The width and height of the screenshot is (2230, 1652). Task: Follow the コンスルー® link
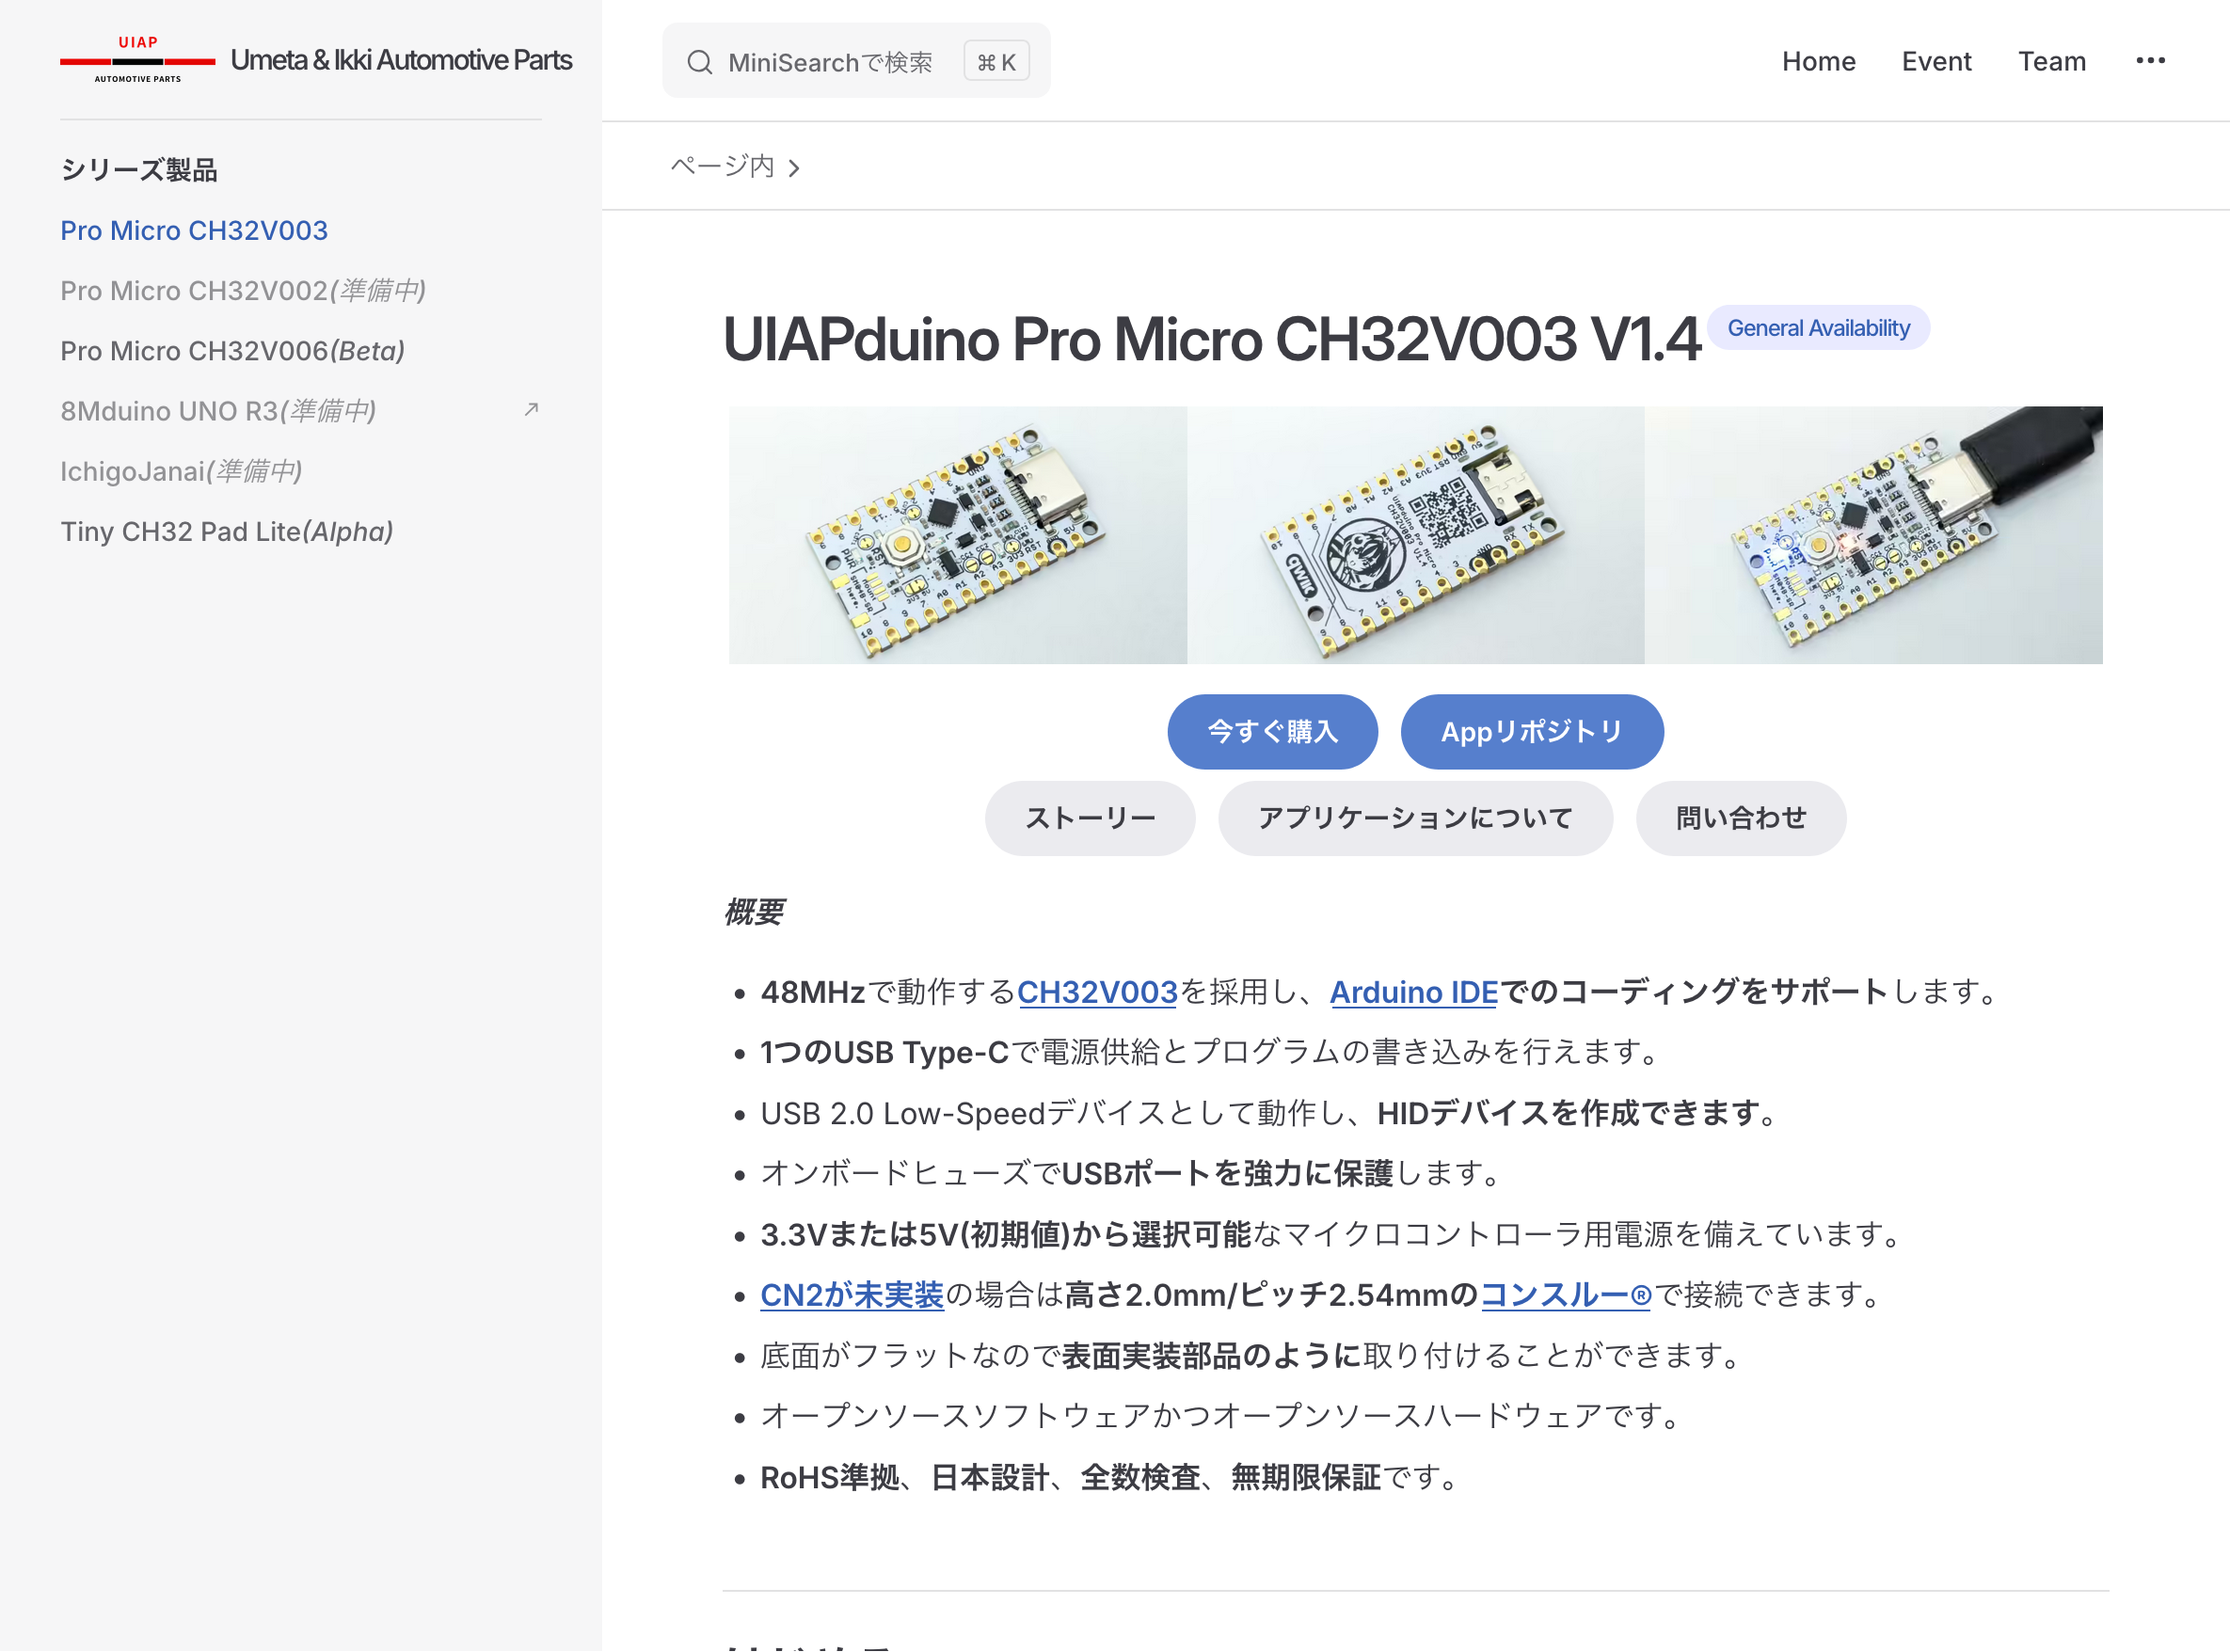1565,1294
